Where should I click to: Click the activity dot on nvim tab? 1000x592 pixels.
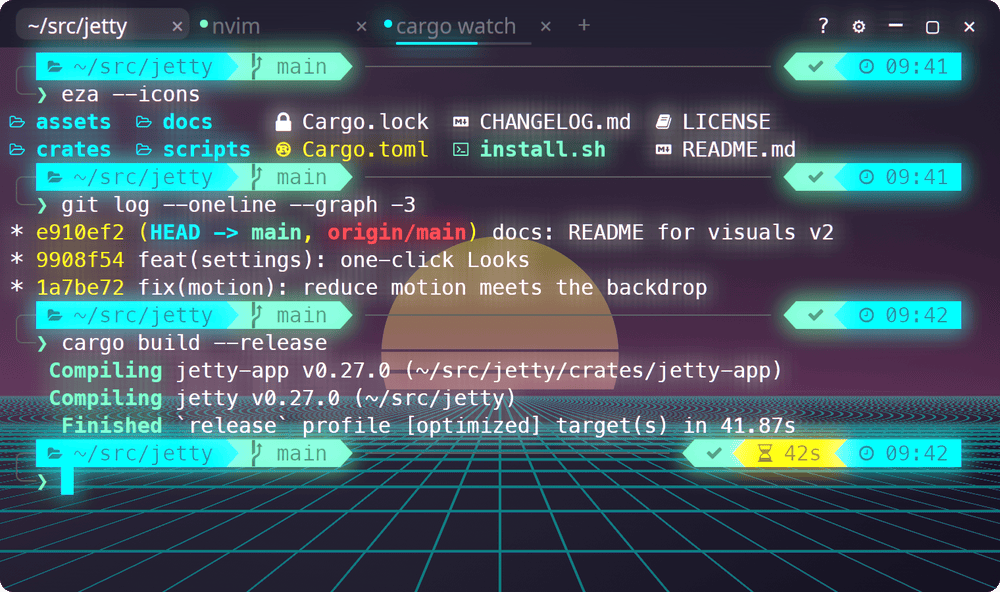(204, 24)
